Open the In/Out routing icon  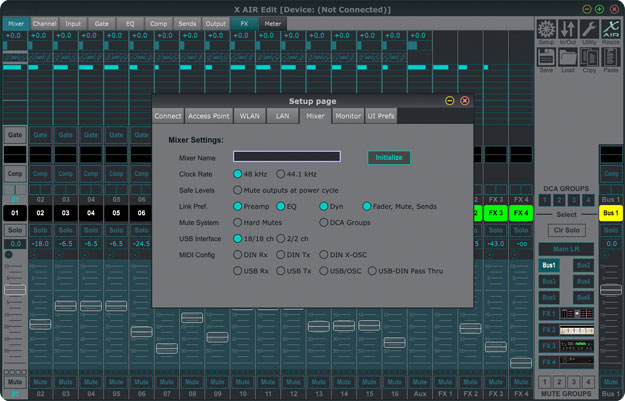pyautogui.click(x=568, y=31)
